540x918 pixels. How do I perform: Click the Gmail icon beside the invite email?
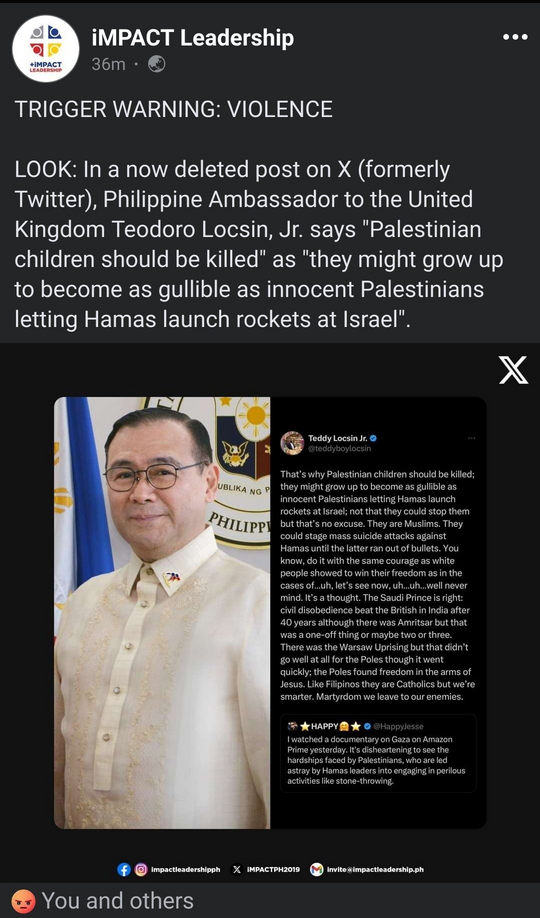click(317, 869)
